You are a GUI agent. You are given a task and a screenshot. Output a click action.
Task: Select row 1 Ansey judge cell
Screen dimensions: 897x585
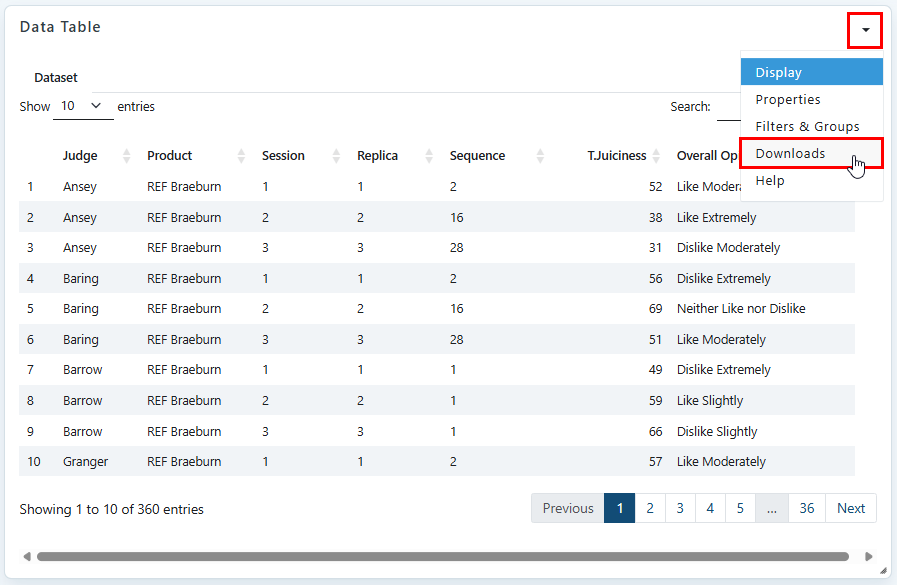80,186
